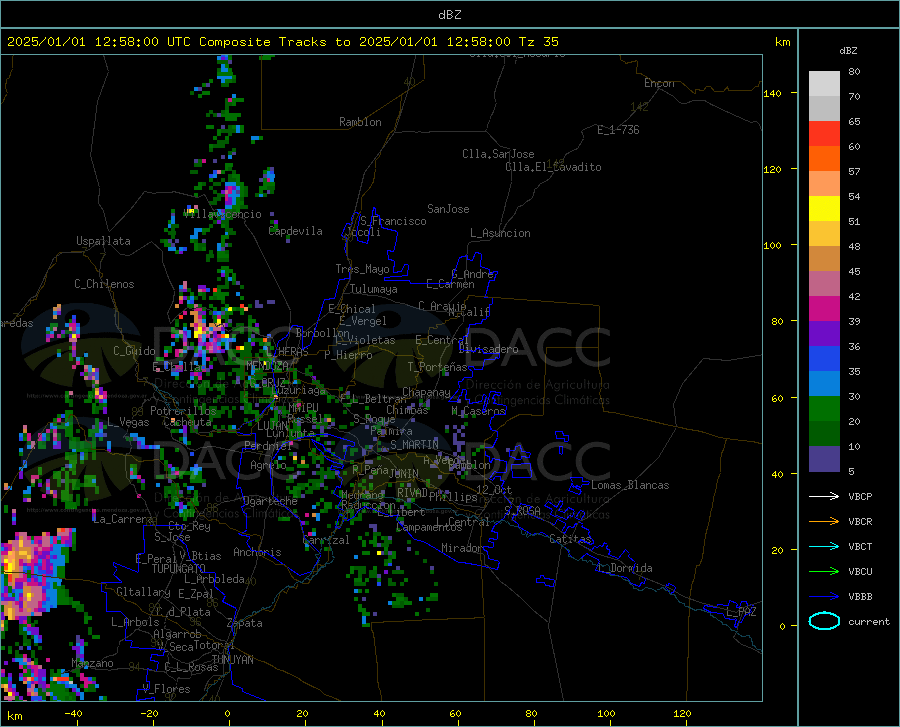
Task: Select the light blue 30–35 dBZ swatch
Action: pos(824,384)
